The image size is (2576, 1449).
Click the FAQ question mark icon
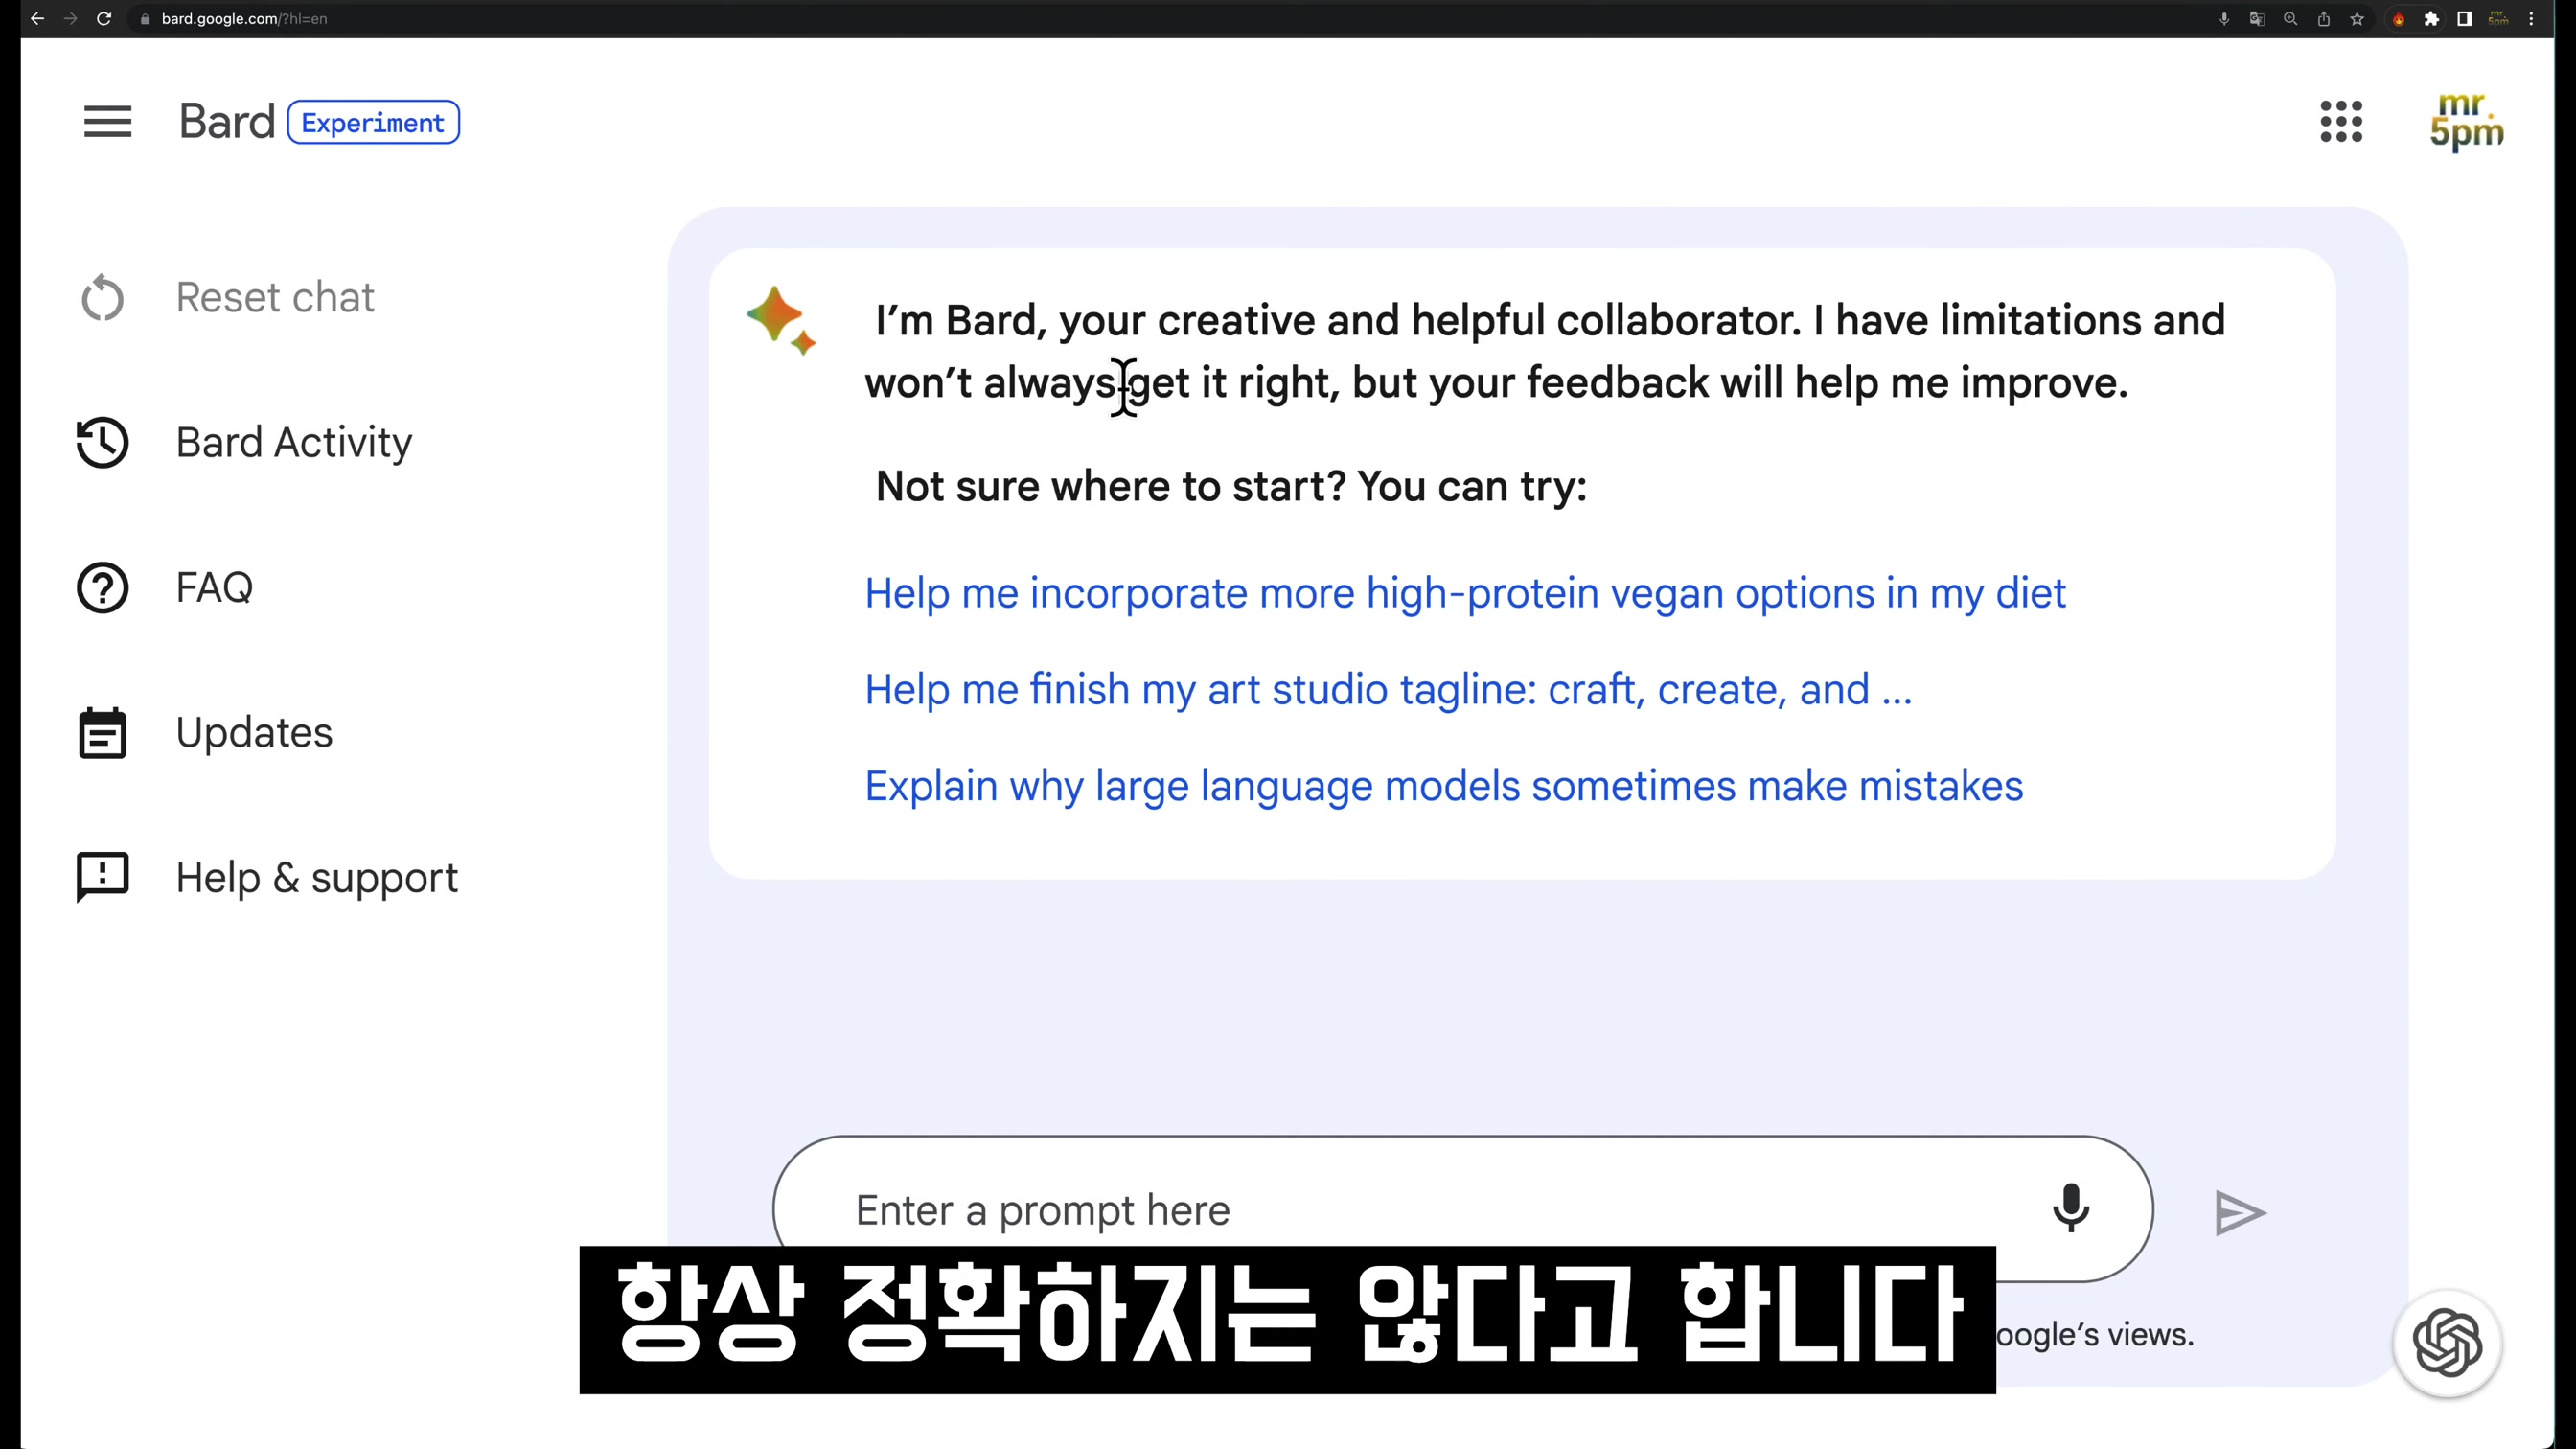(102, 587)
